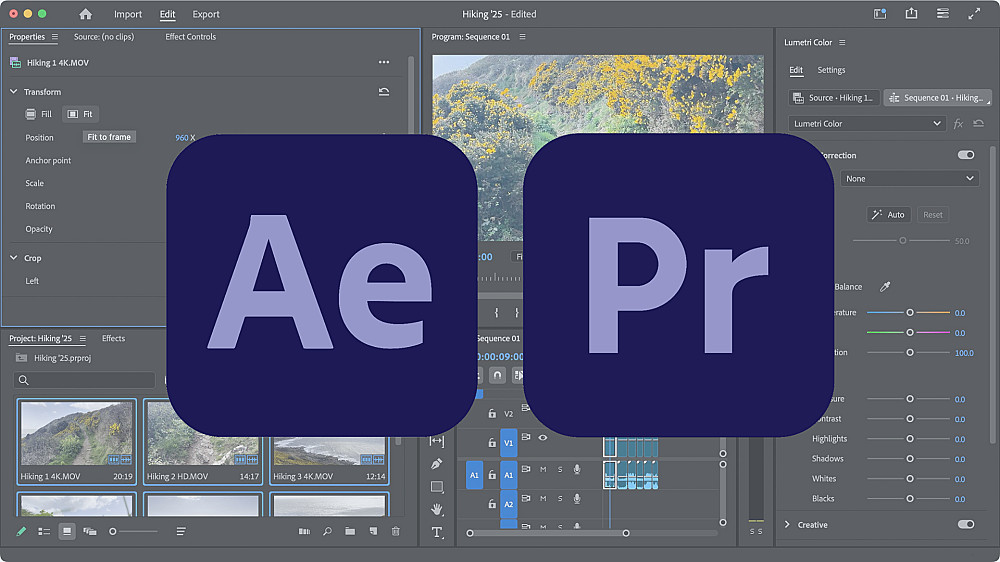Pick white balance with the eyedropper
The height and width of the screenshot is (562, 1000).
pyautogui.click(x=885, y=287)
